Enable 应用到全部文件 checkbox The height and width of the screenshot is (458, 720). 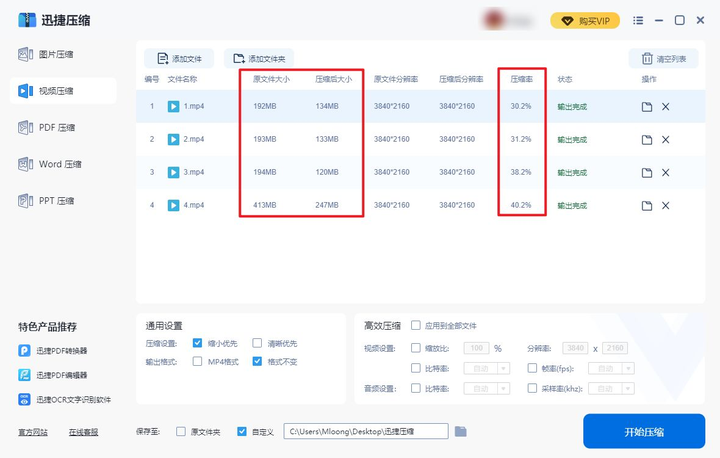coord(416,325)
